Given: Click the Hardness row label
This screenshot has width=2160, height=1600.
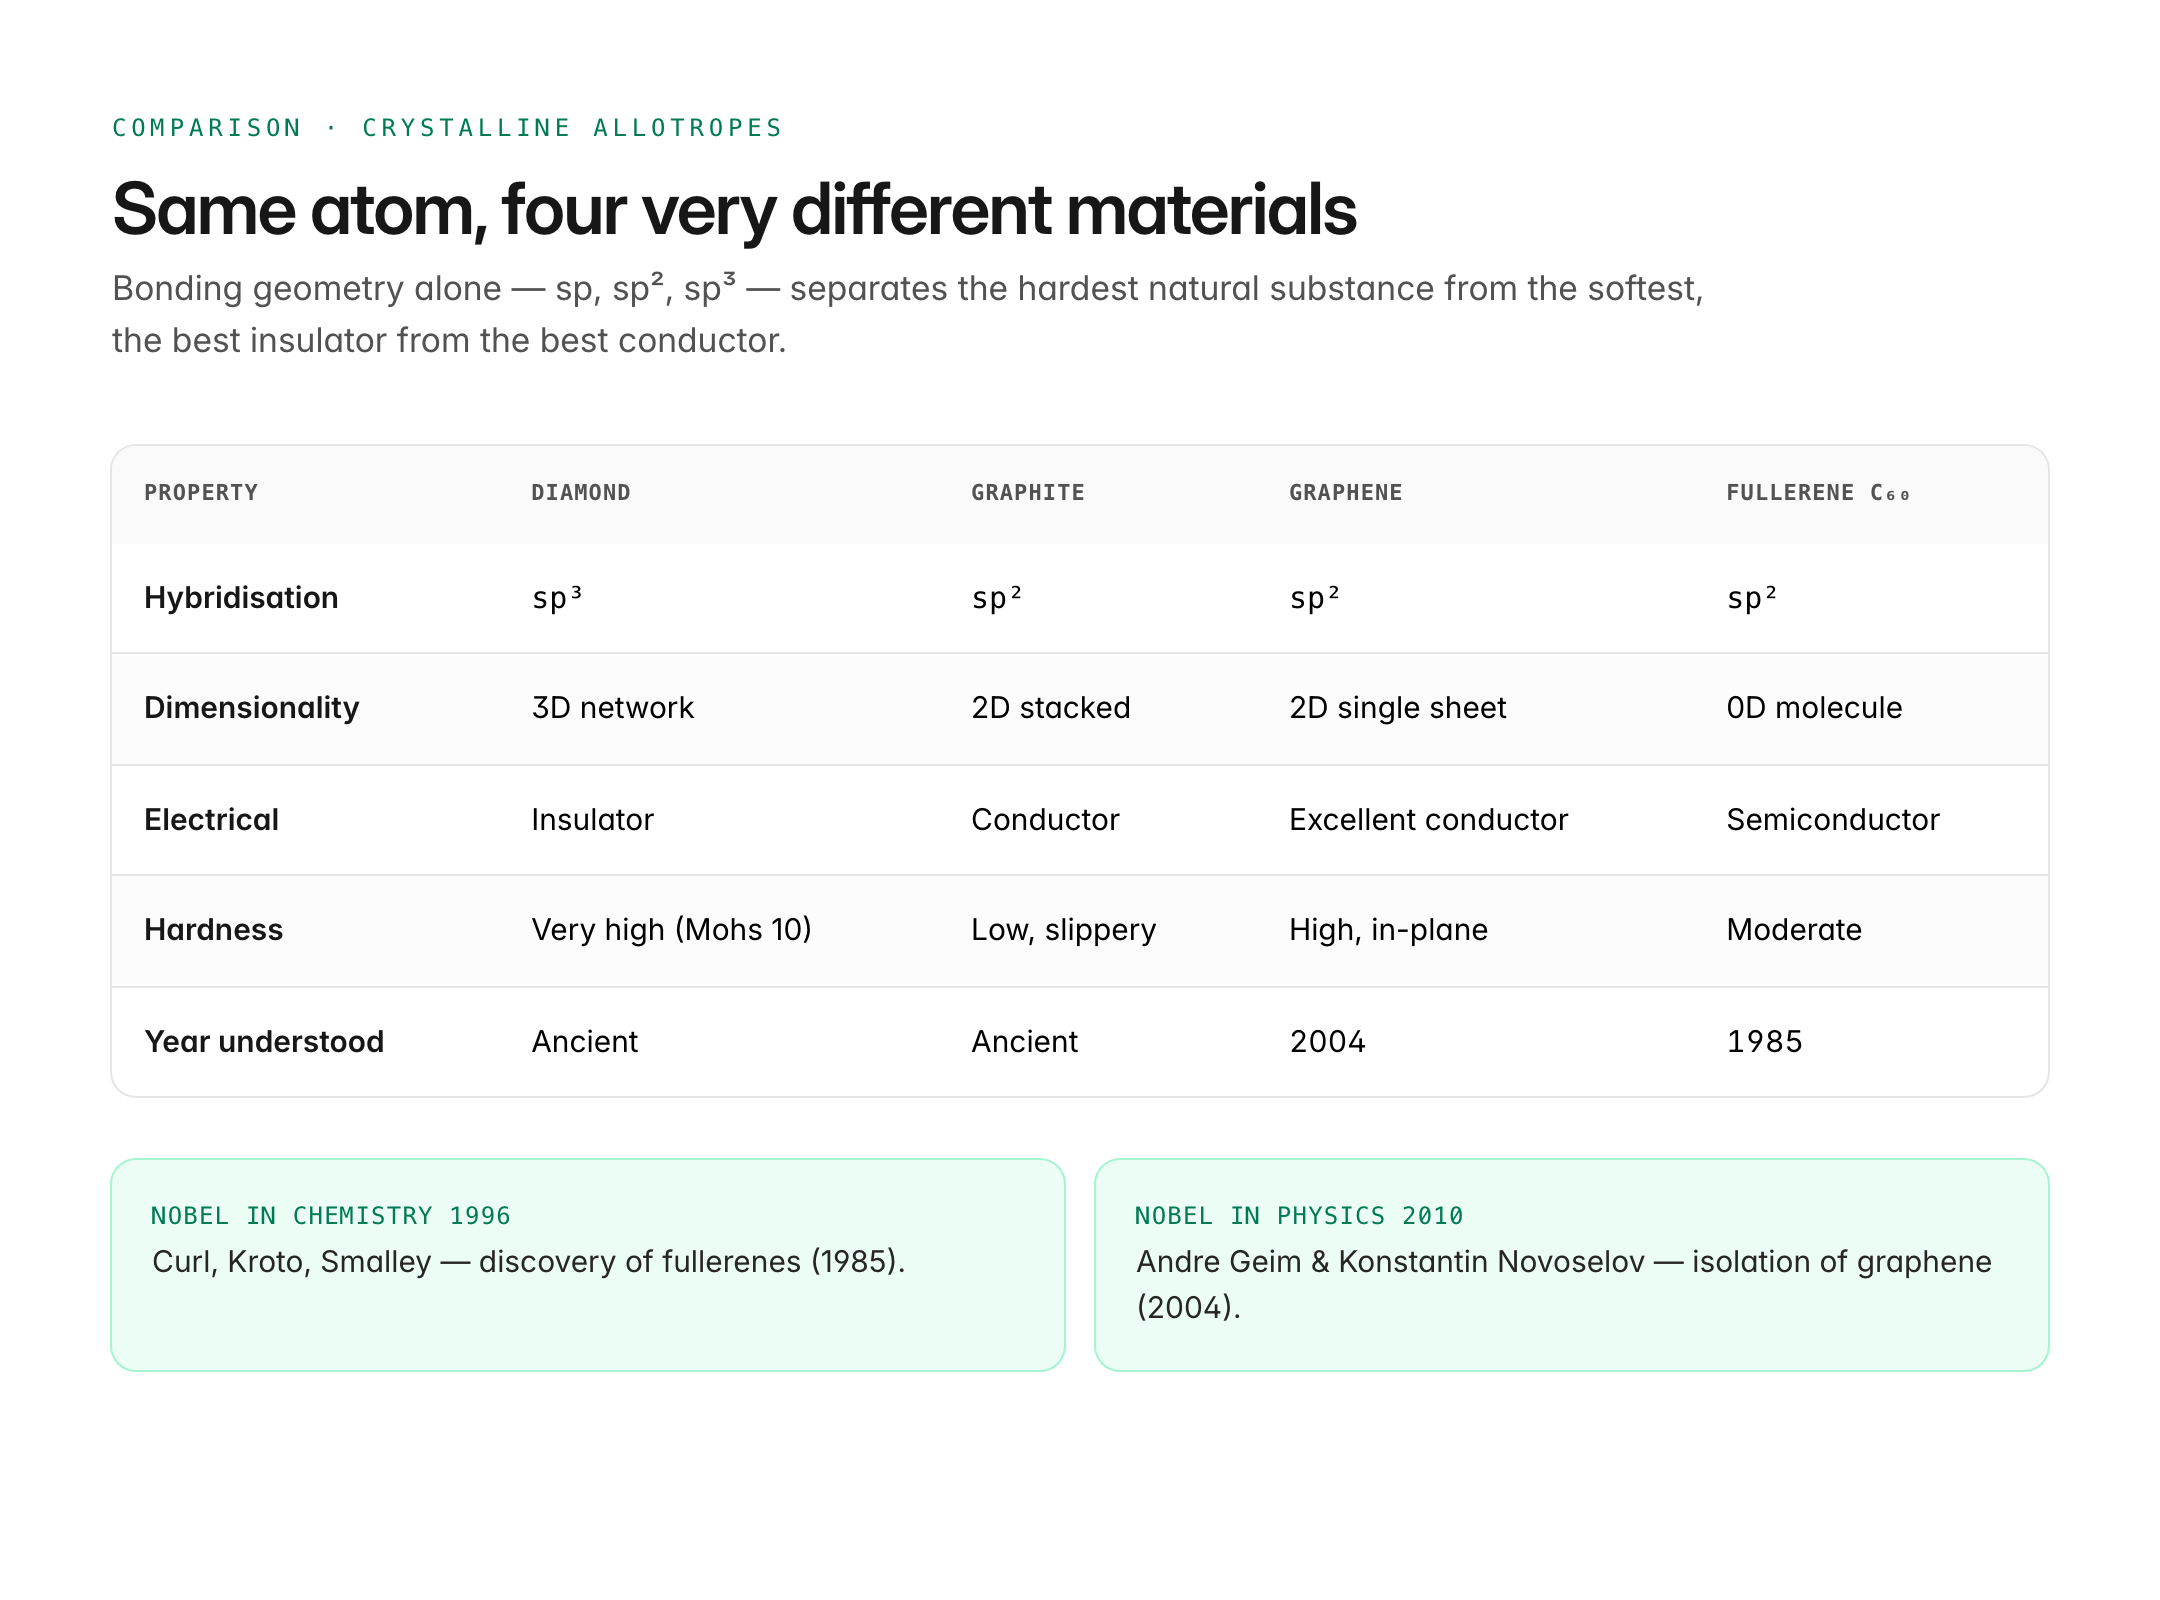Looking at the screenshot, I should pyautogui.click(x=213, y=930).
